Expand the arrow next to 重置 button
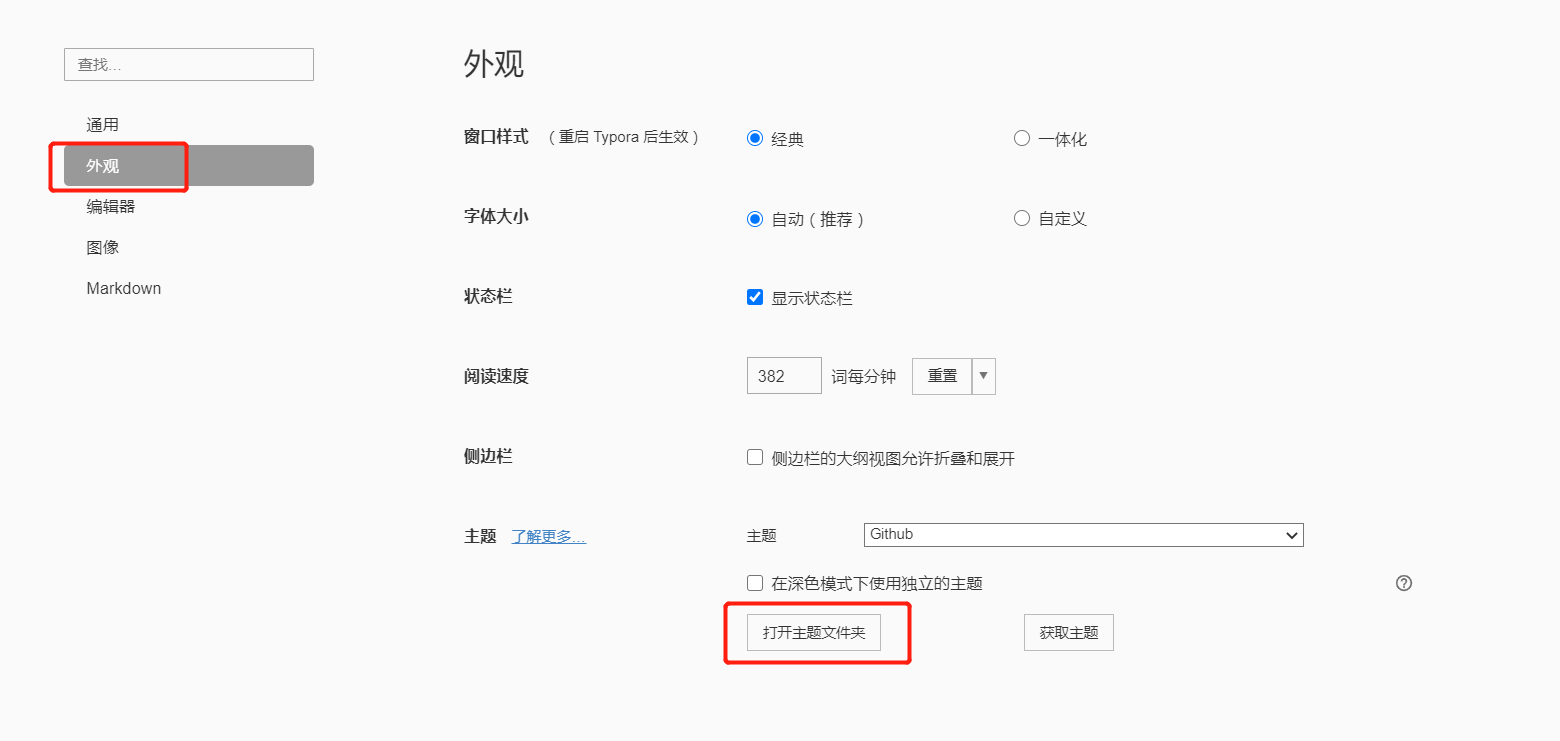 pos(983,376)
